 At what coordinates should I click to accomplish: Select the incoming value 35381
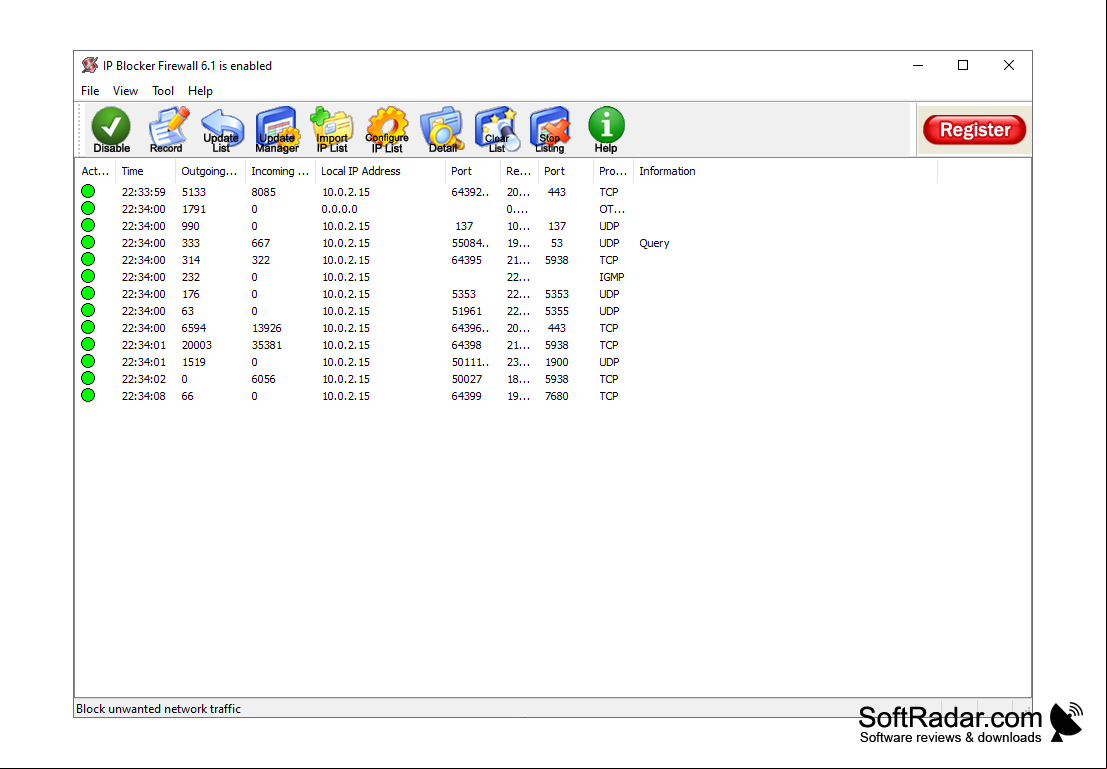coord(266,345)
